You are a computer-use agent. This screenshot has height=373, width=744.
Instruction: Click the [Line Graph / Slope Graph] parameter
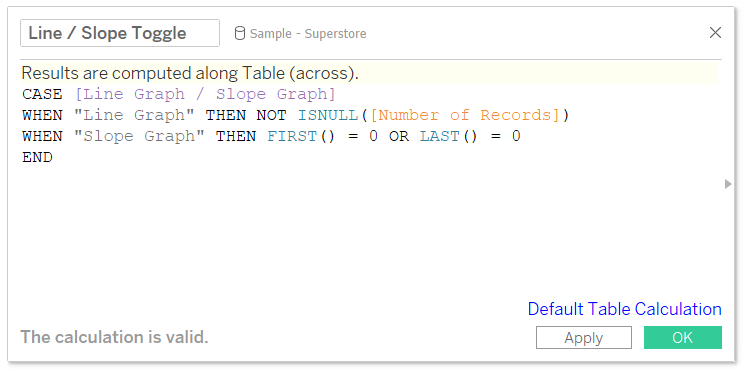click(x=205, y=94)
